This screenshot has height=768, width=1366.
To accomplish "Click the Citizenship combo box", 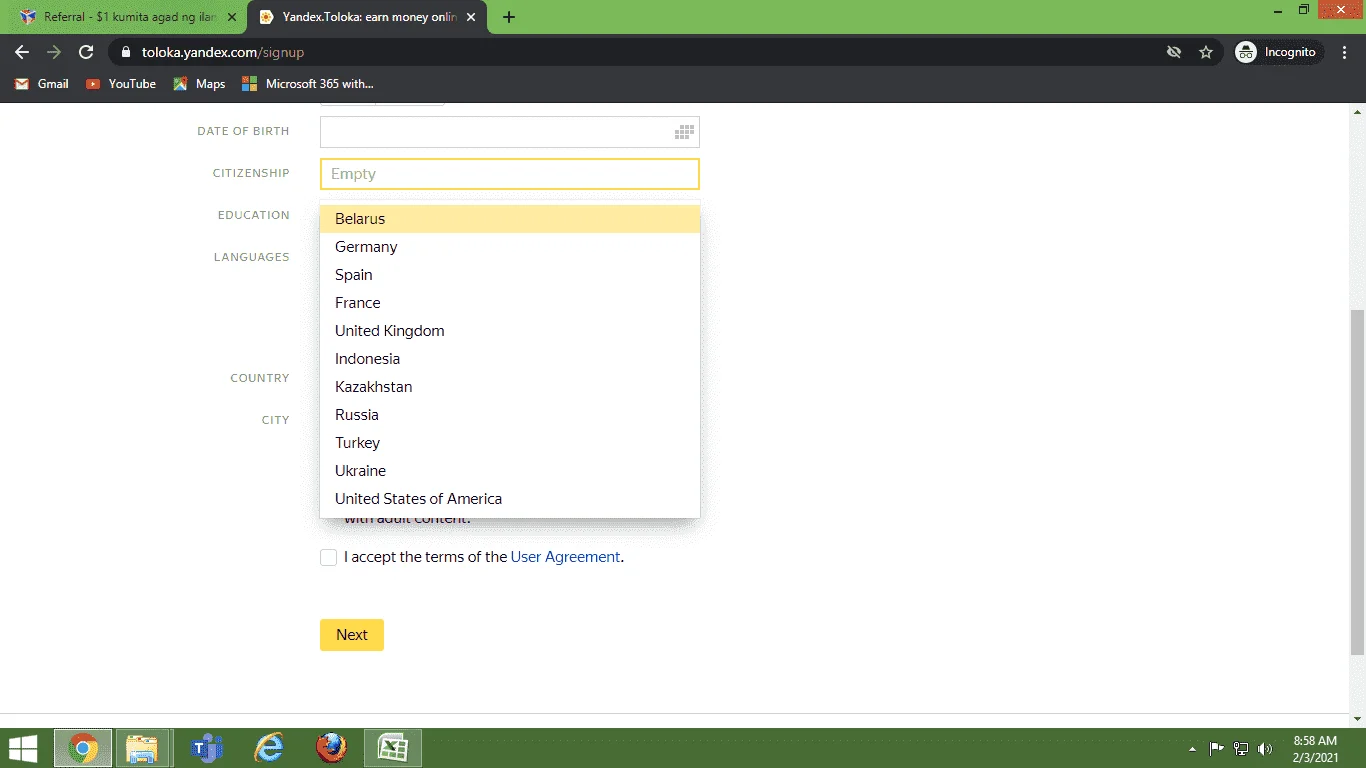I will 510,174.
